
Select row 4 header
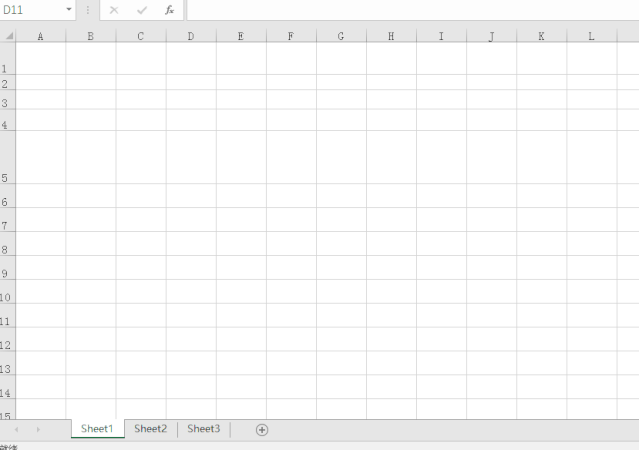click(8, 120)
